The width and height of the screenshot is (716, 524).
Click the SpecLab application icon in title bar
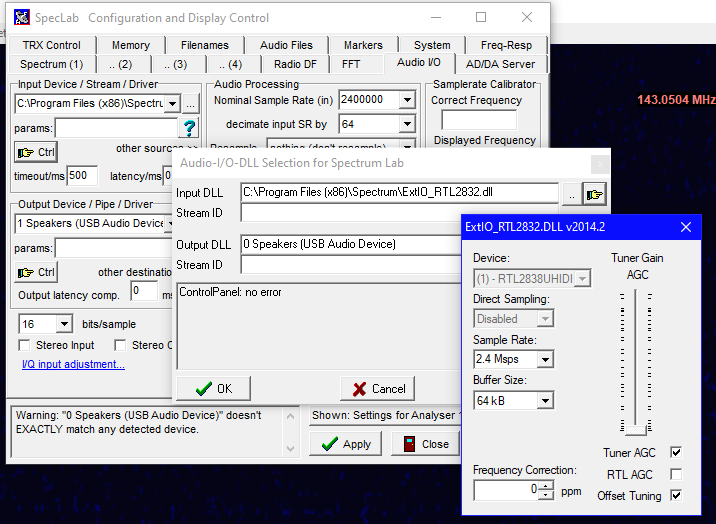[21, 17]
